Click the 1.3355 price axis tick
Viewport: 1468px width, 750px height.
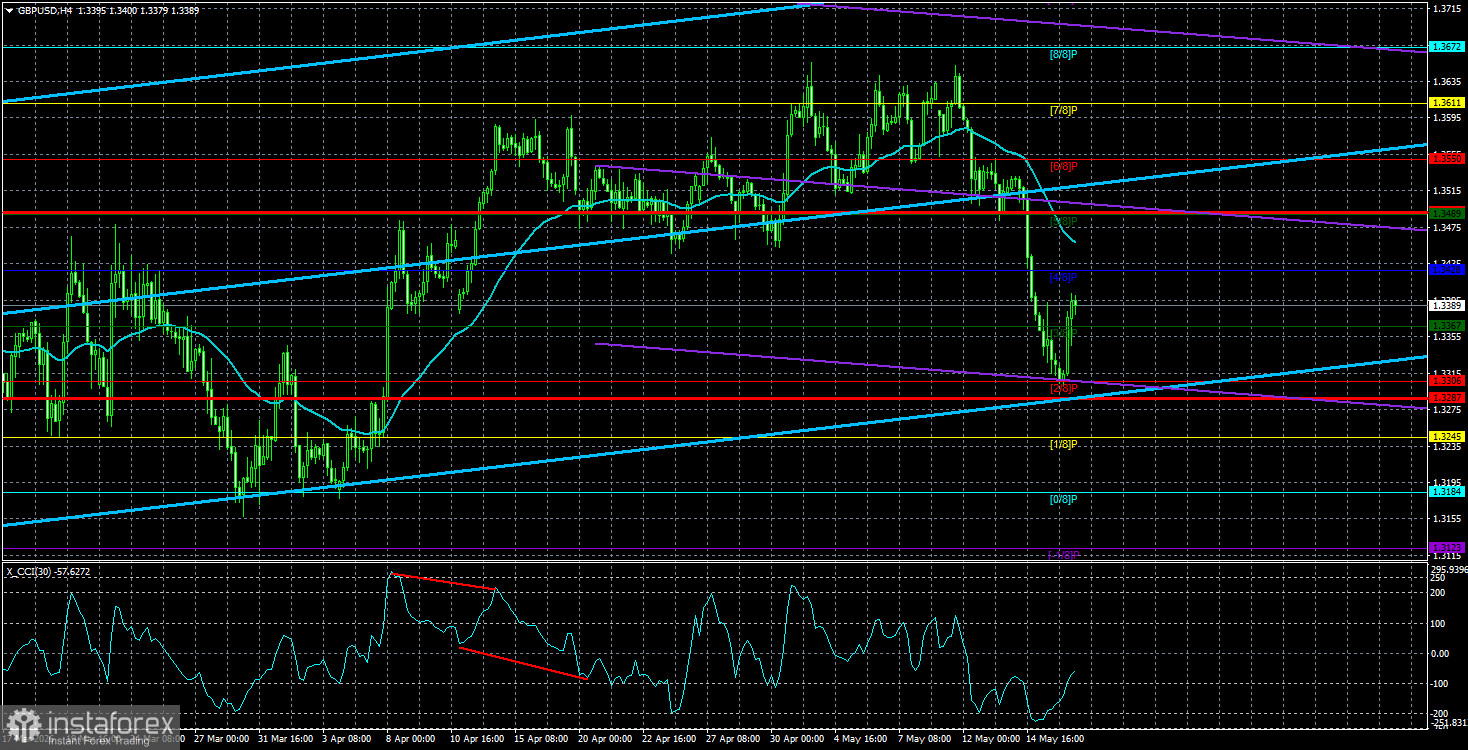pos(1446,337)
